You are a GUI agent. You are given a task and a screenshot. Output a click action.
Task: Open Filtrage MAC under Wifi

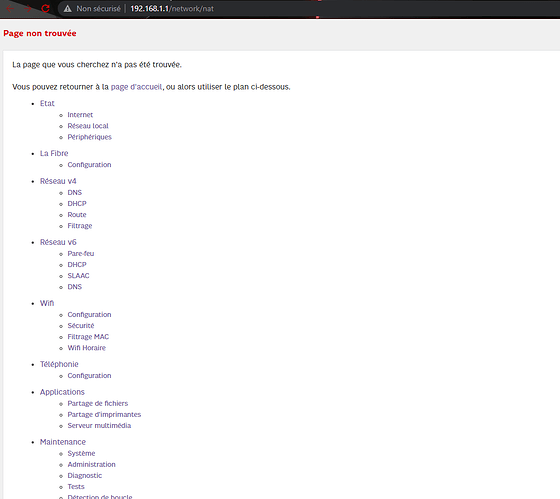pos(88,337)
